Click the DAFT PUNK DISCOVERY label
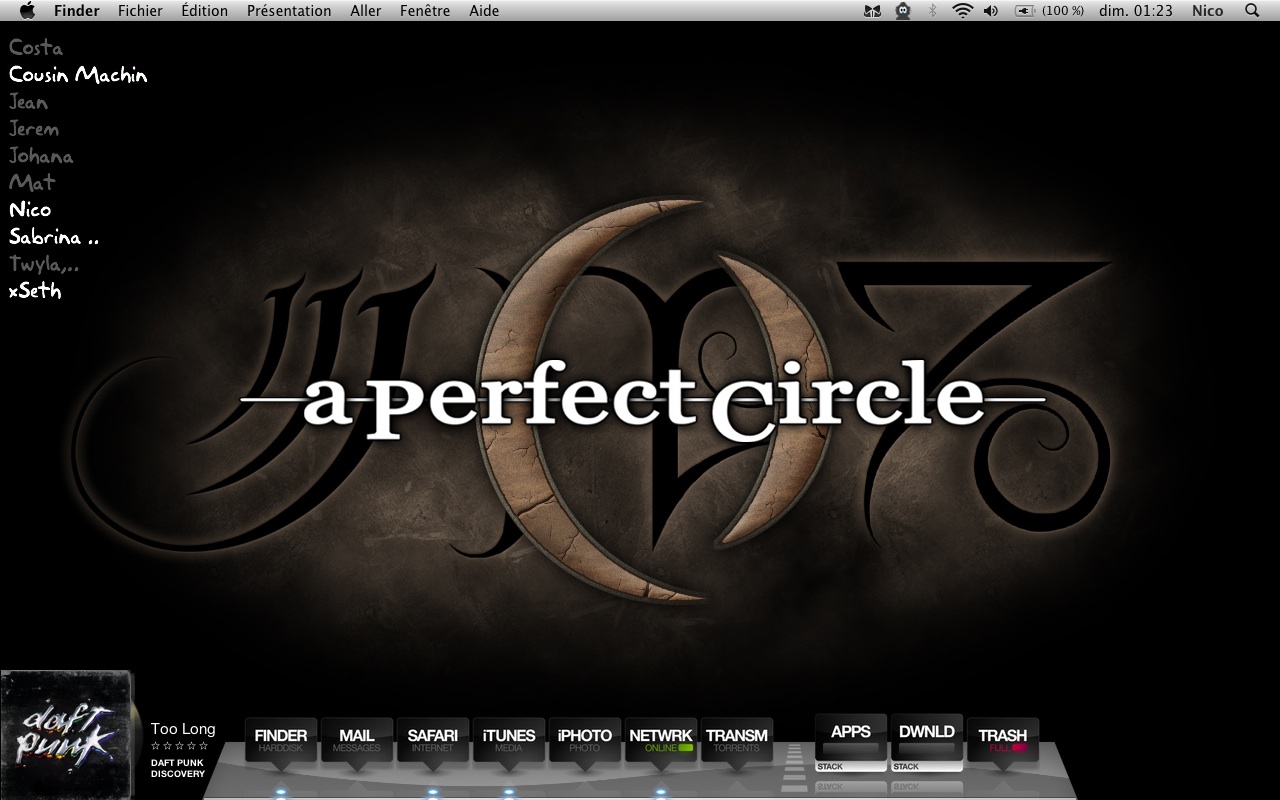The image size is (1280, 800). coord(178,768)
